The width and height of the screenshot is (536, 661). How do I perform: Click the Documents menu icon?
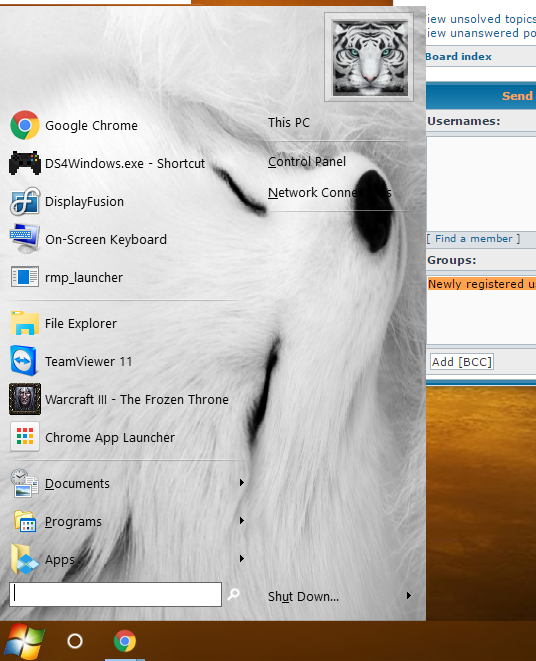25,484
